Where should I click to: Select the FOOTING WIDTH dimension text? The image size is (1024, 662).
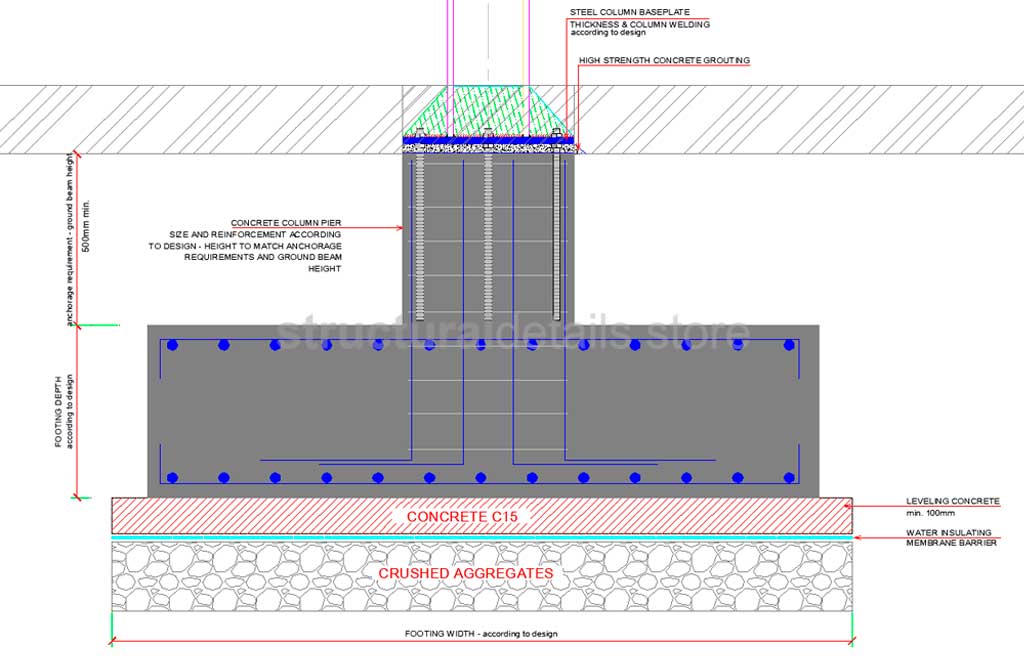click(480, 633)
